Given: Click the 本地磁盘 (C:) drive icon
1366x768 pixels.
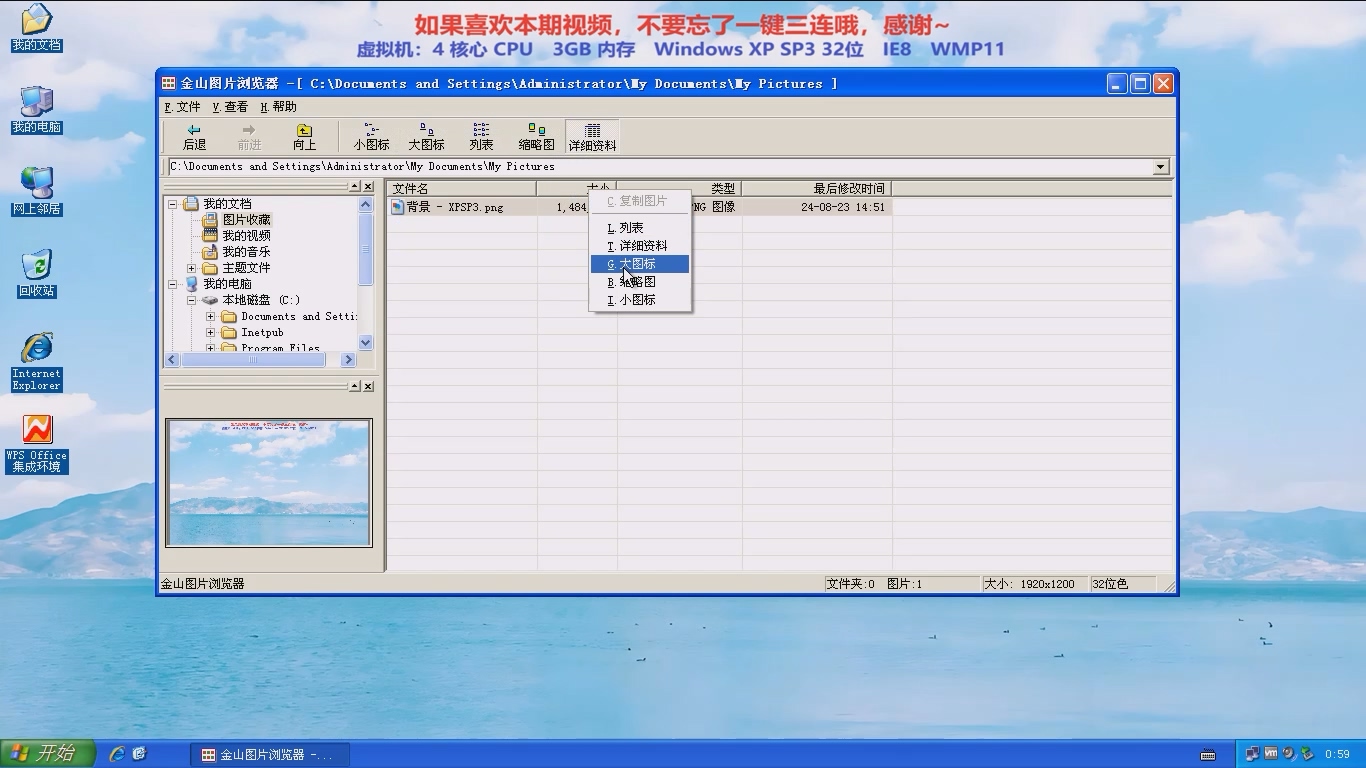Looking at the screenshot, I should pos(210,300).
